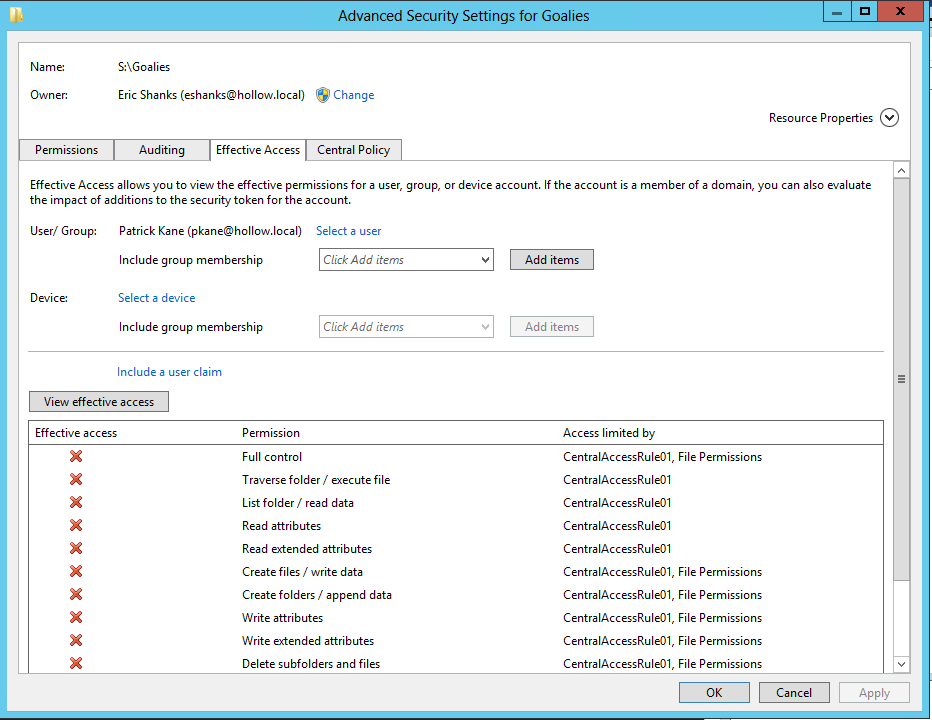Click denied icon for Delete subfolders and files
Screen dimensions: 932x720
(76, 664)
